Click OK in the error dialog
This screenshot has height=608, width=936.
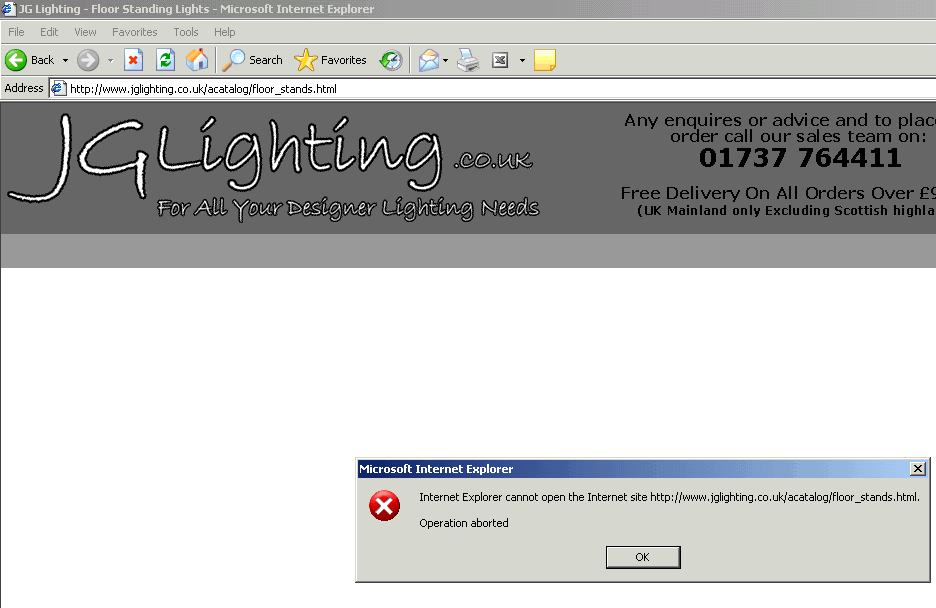pyautogui.click(x=643, y=557)
